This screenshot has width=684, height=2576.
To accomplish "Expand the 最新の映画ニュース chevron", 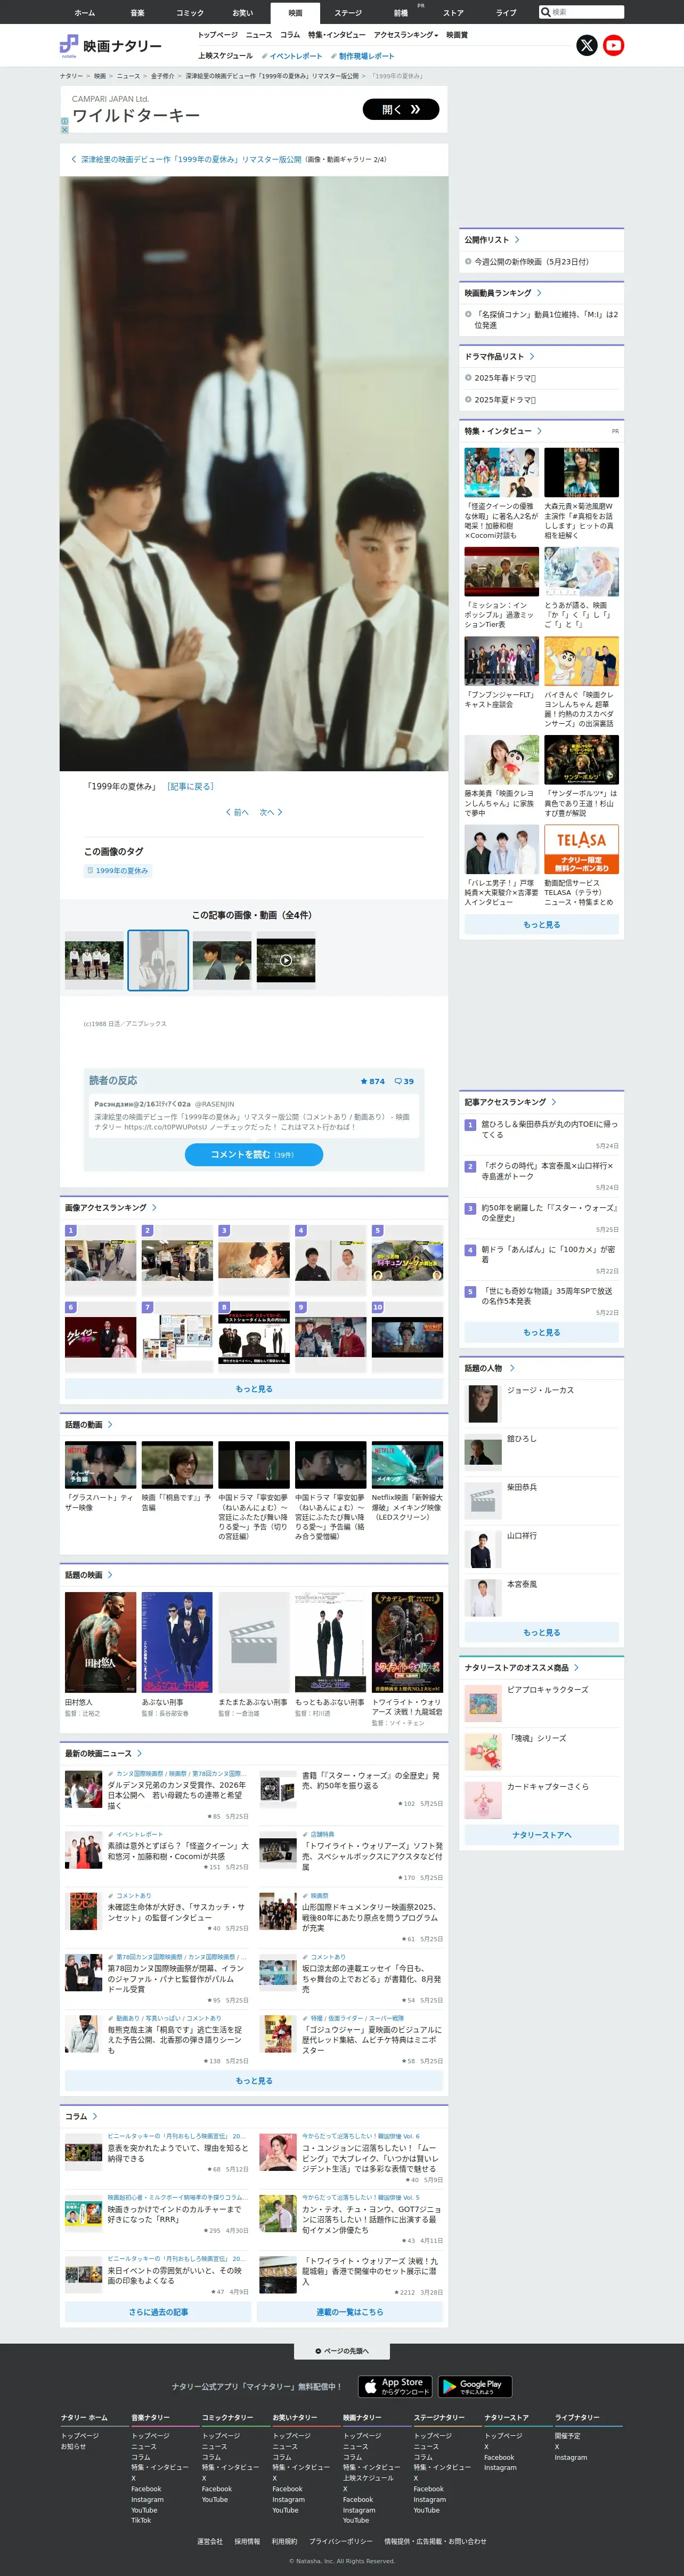I will pyautogui.click(x=139, y=1753).
